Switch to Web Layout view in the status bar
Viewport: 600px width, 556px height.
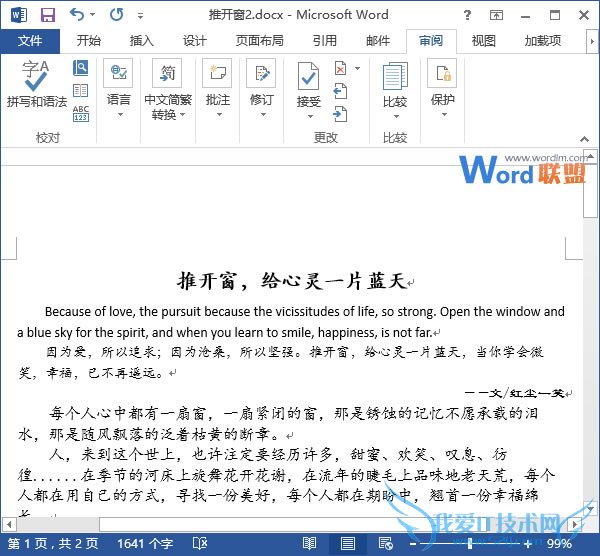coord(385,543)
